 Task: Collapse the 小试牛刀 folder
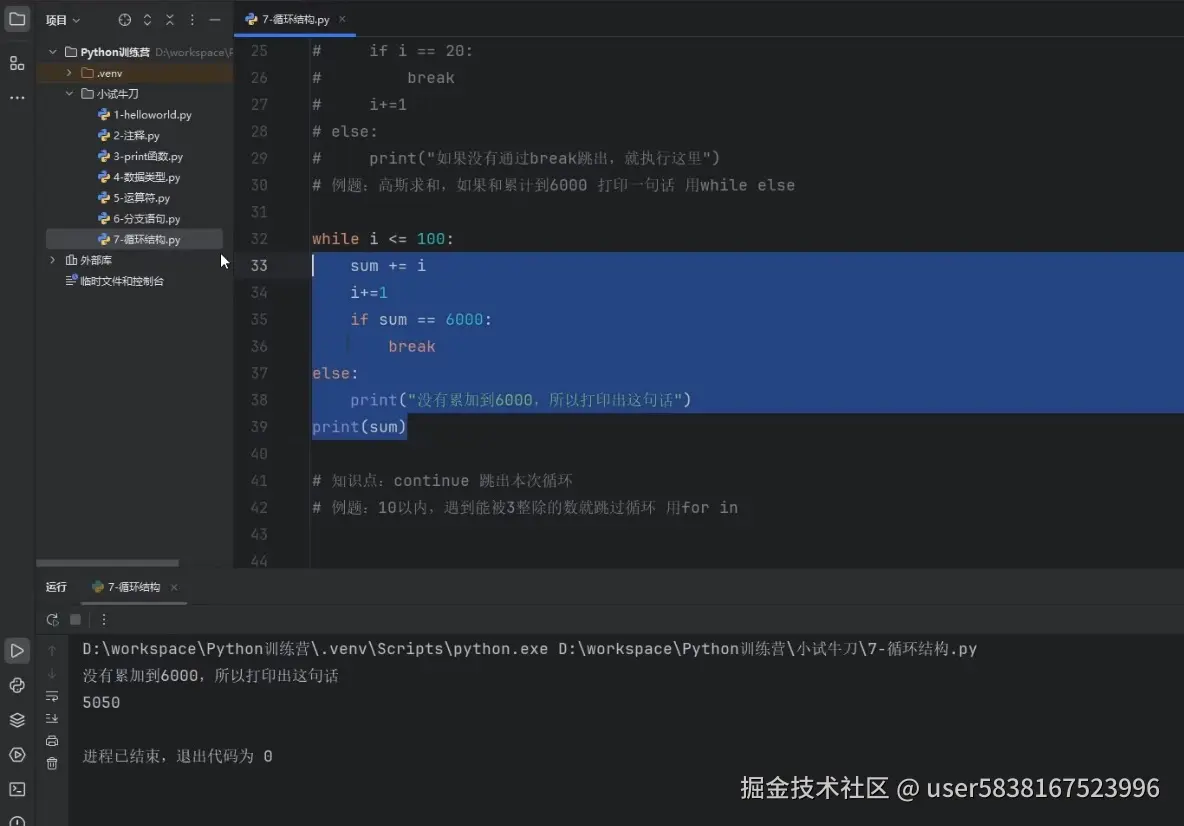click(x=69, y=93)
